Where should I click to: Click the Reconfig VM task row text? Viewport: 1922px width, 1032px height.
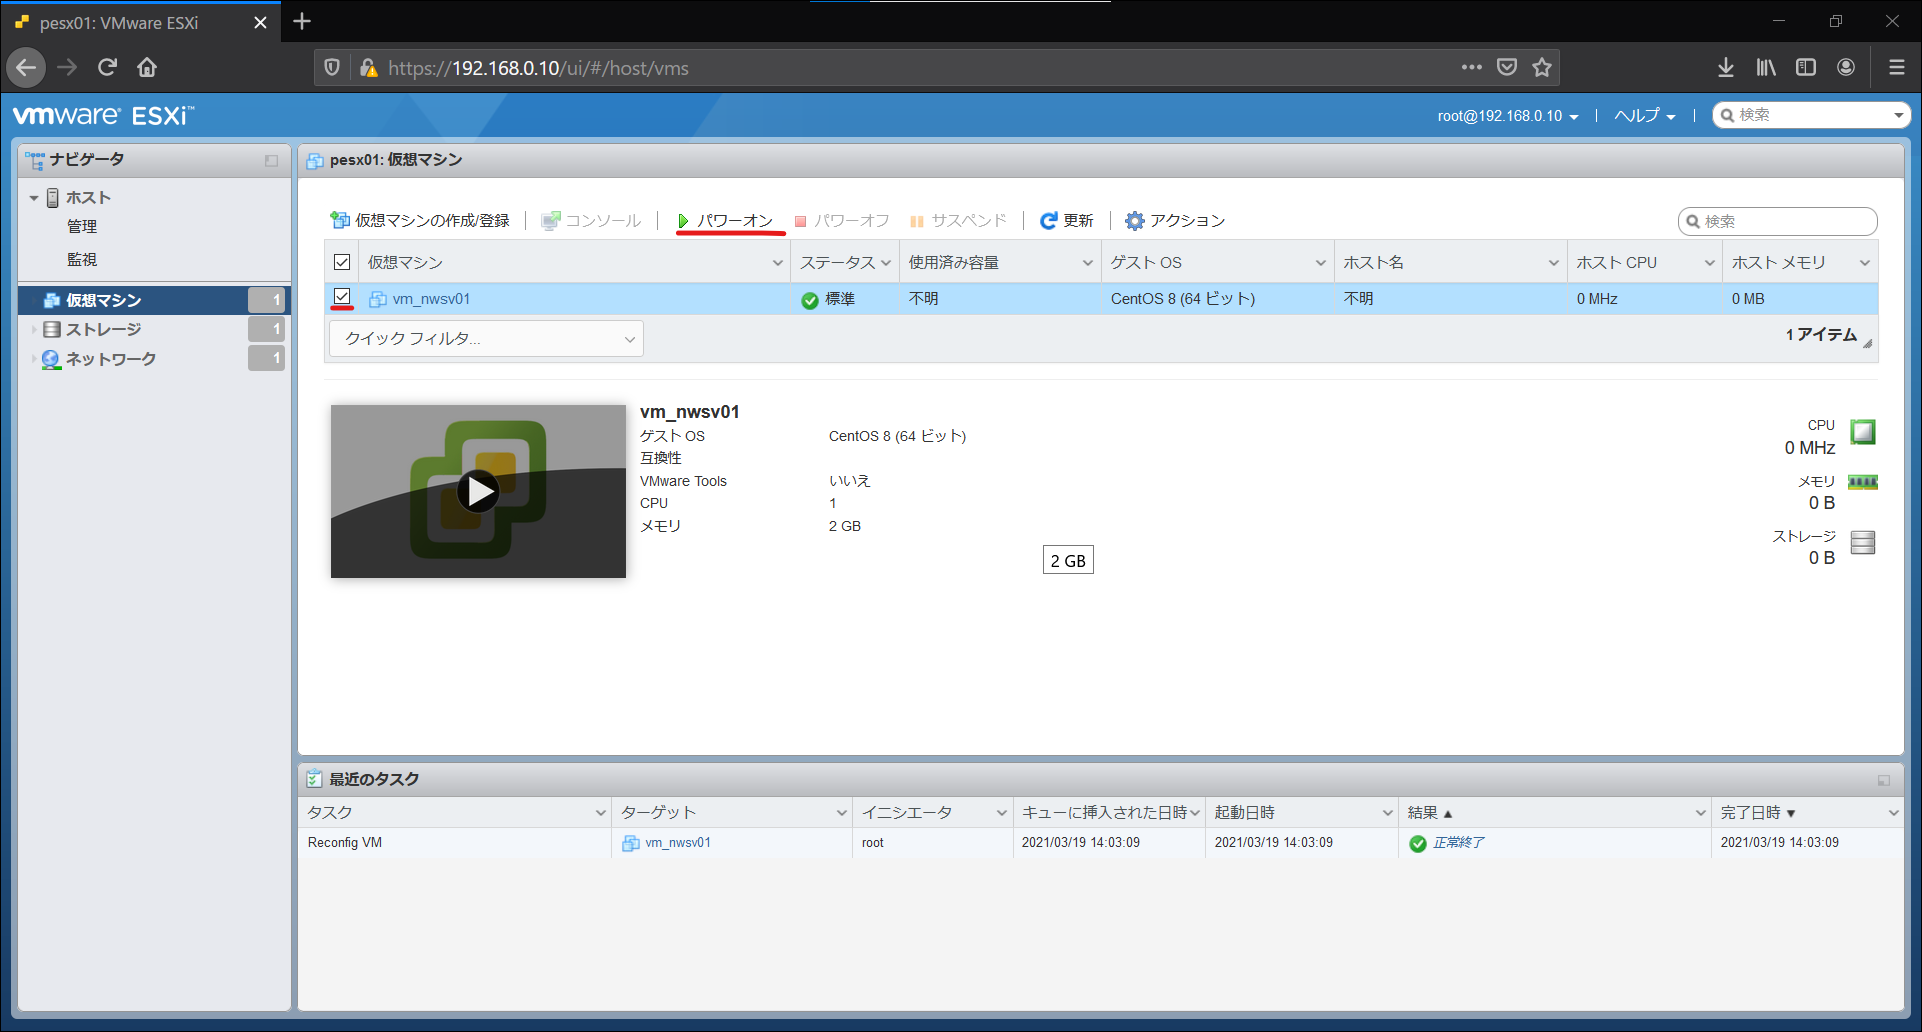click(345, 843)
